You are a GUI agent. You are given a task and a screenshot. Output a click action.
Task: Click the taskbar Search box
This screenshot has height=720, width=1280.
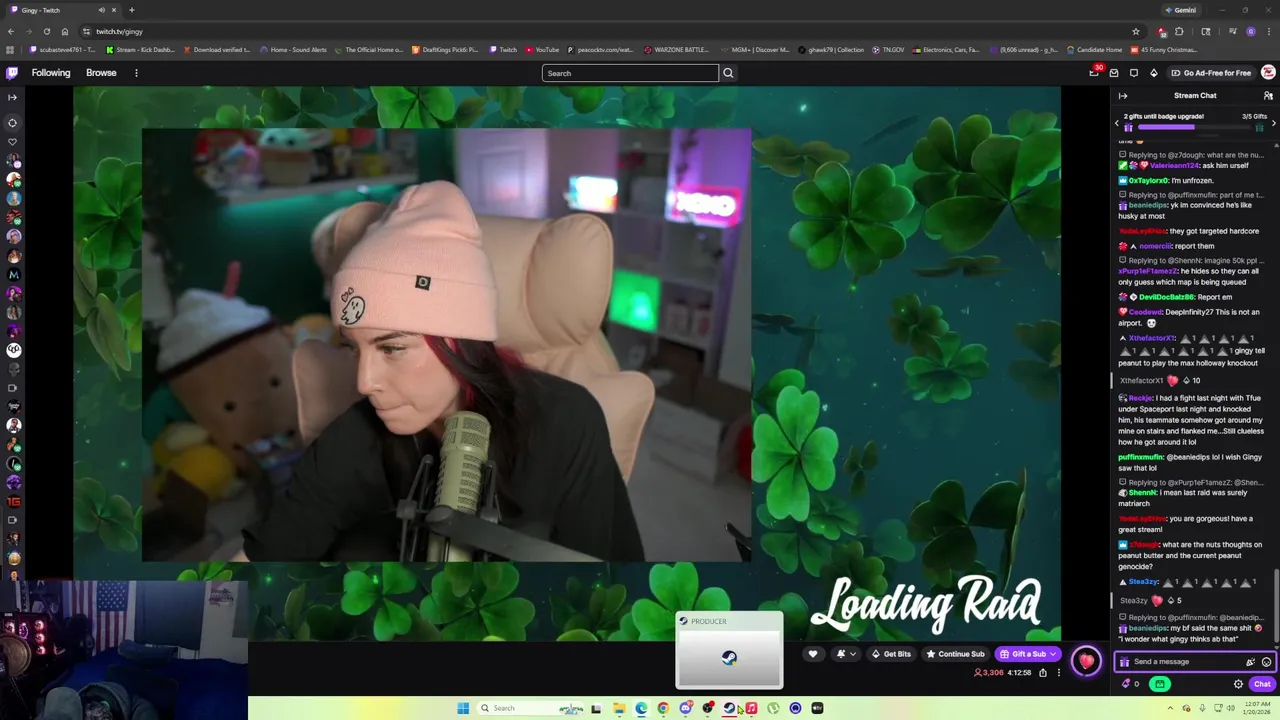[x=530, y=708]
